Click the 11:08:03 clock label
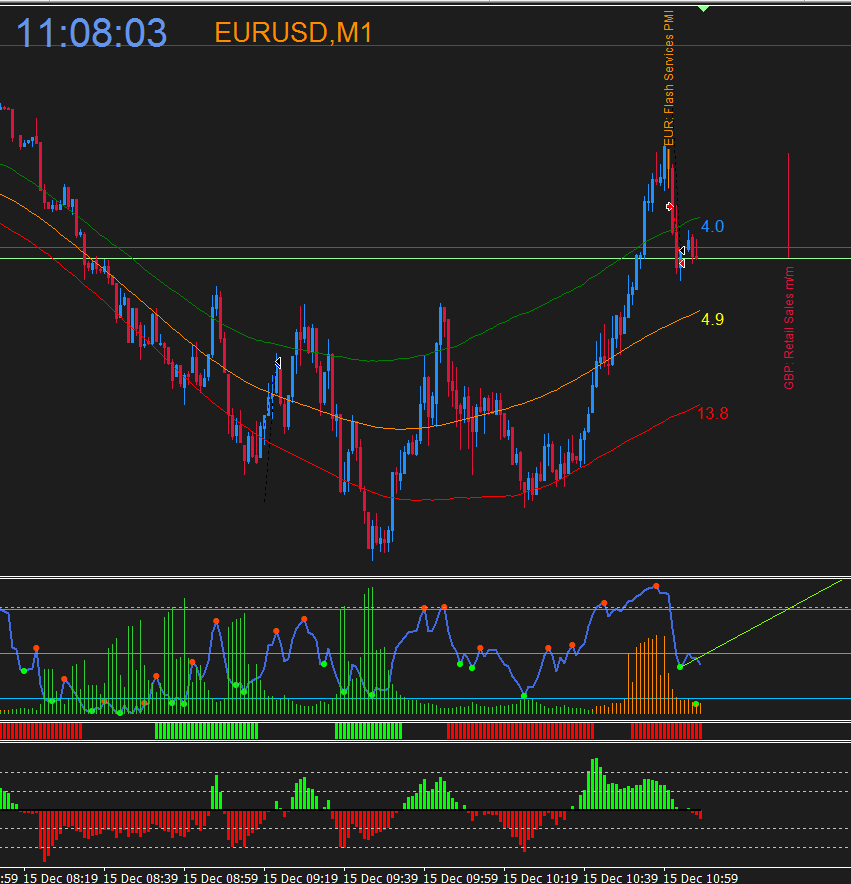Image resolution: width=851 pixels, height=884 pixels. click(91, 33)
